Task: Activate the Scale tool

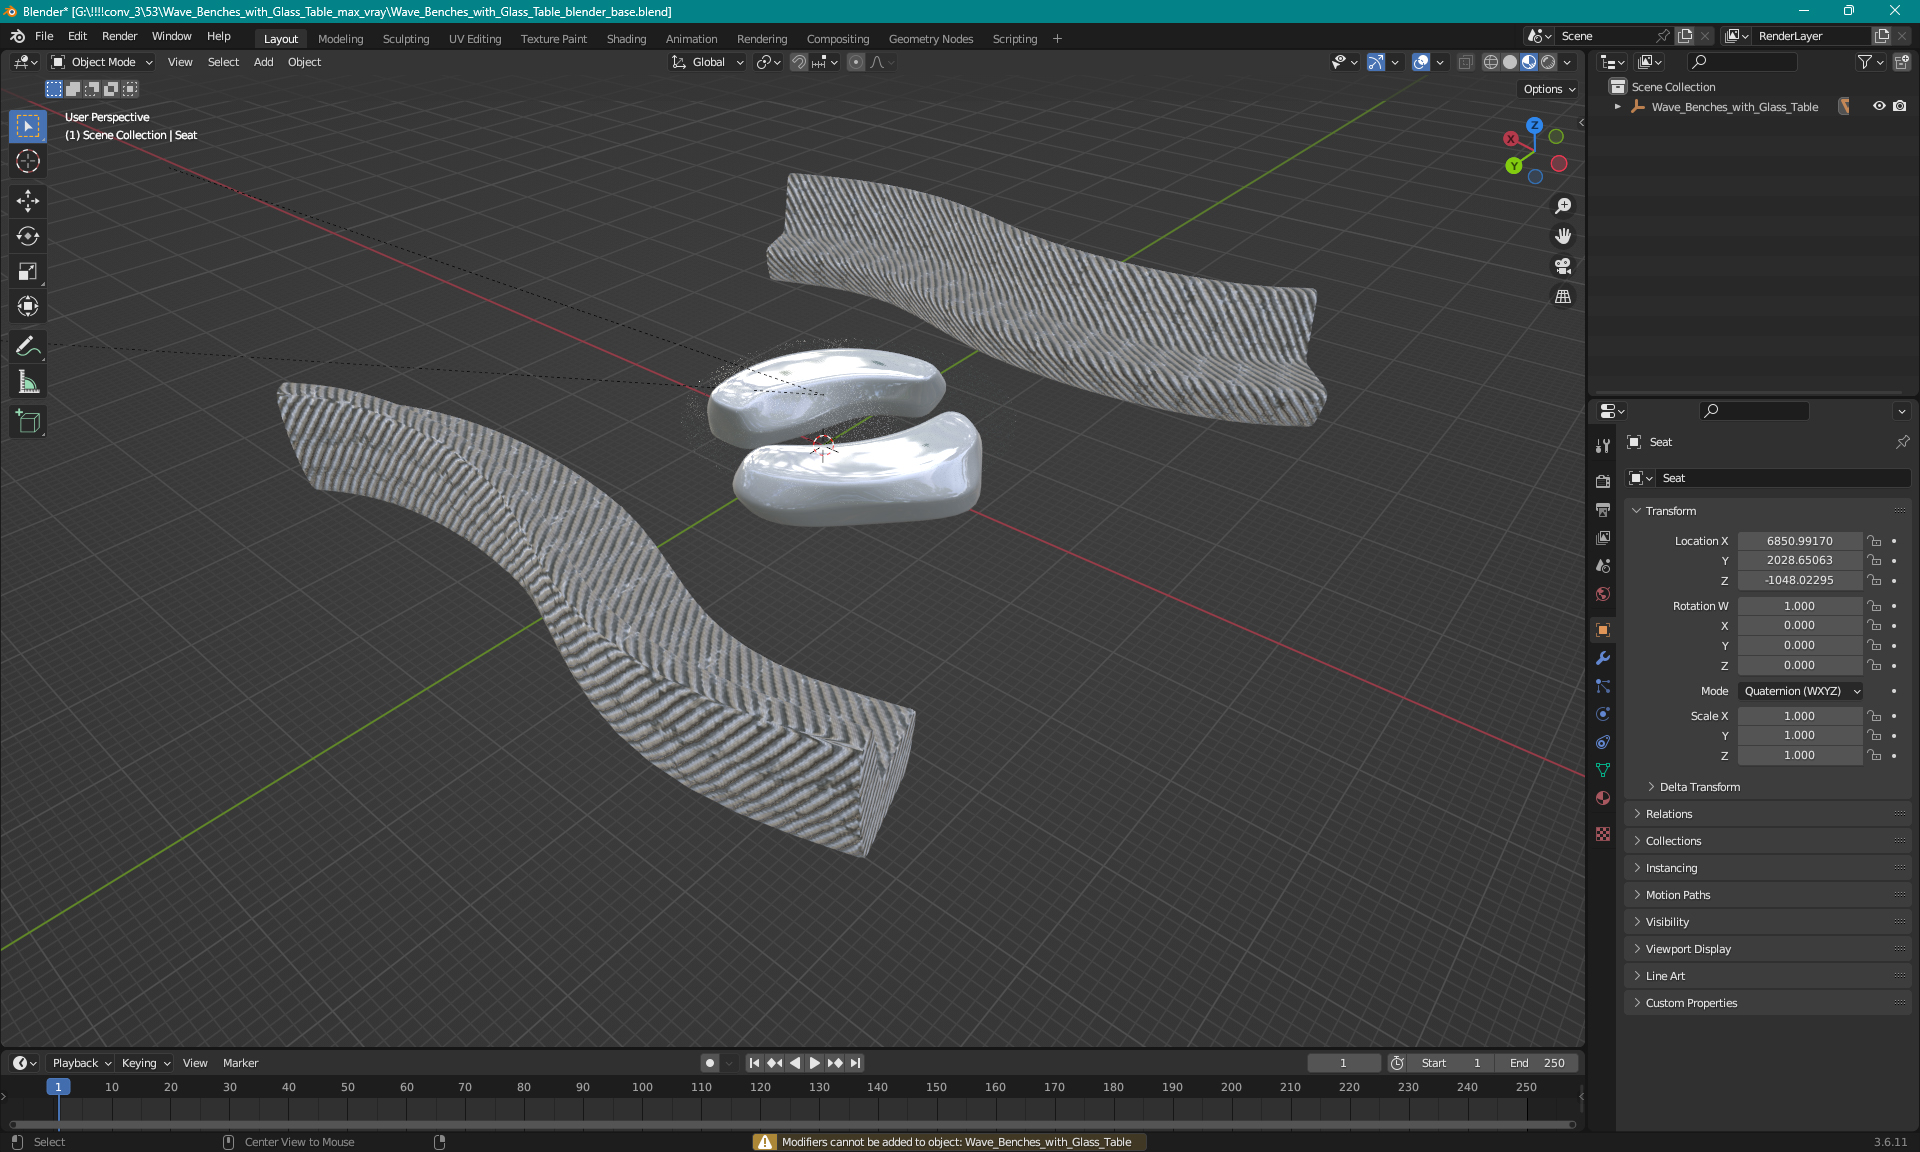Action: 28,271
